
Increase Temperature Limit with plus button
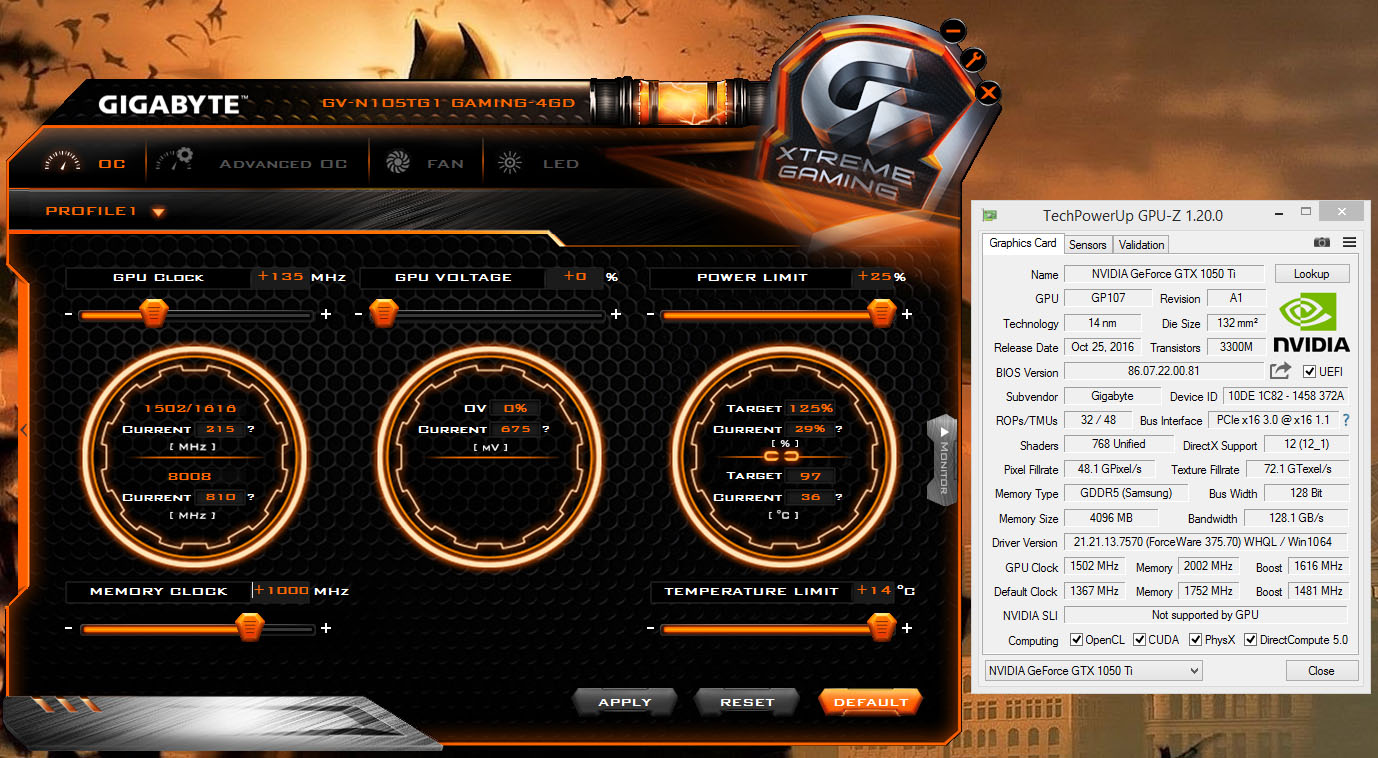pyautogui.click(x=907, y=628)
